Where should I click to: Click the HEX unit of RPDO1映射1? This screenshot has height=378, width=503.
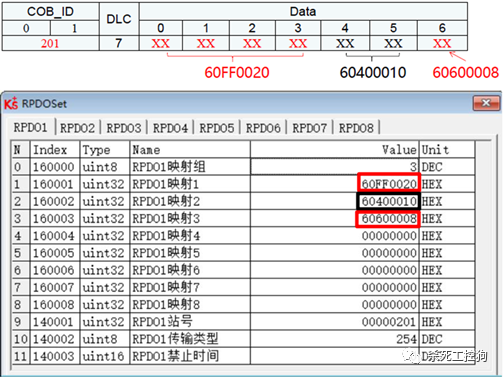447,184
